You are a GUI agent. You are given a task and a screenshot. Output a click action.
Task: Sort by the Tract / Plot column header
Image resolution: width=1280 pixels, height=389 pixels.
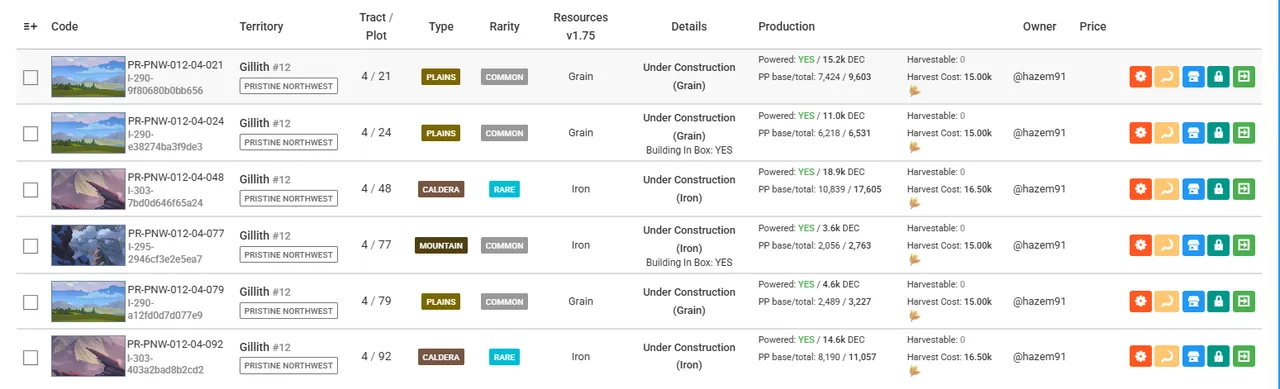[376, 26]
